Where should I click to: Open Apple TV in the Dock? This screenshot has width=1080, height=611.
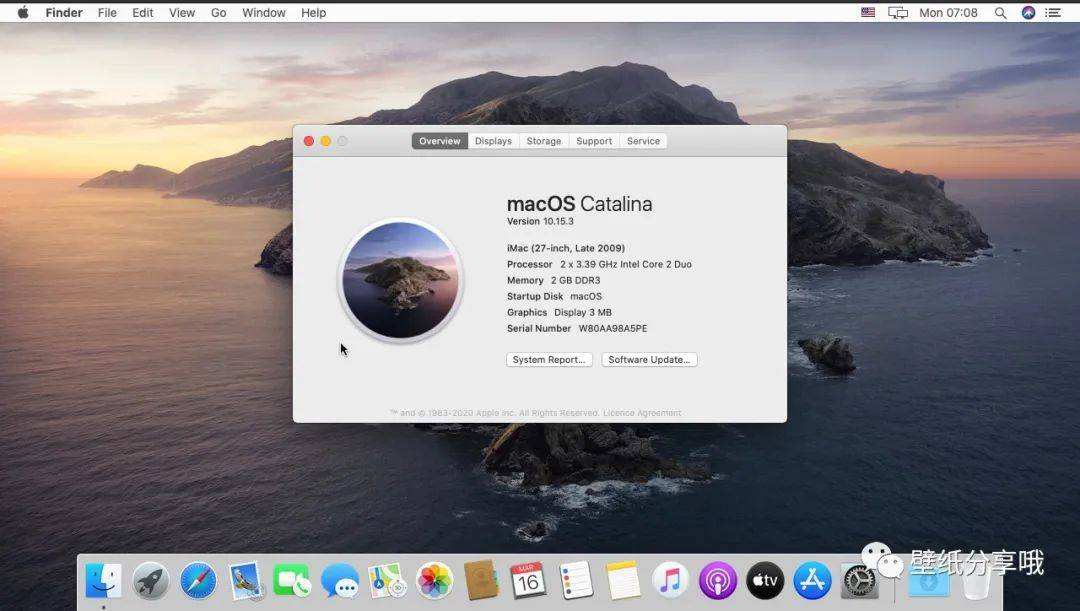tap(765, 580)
